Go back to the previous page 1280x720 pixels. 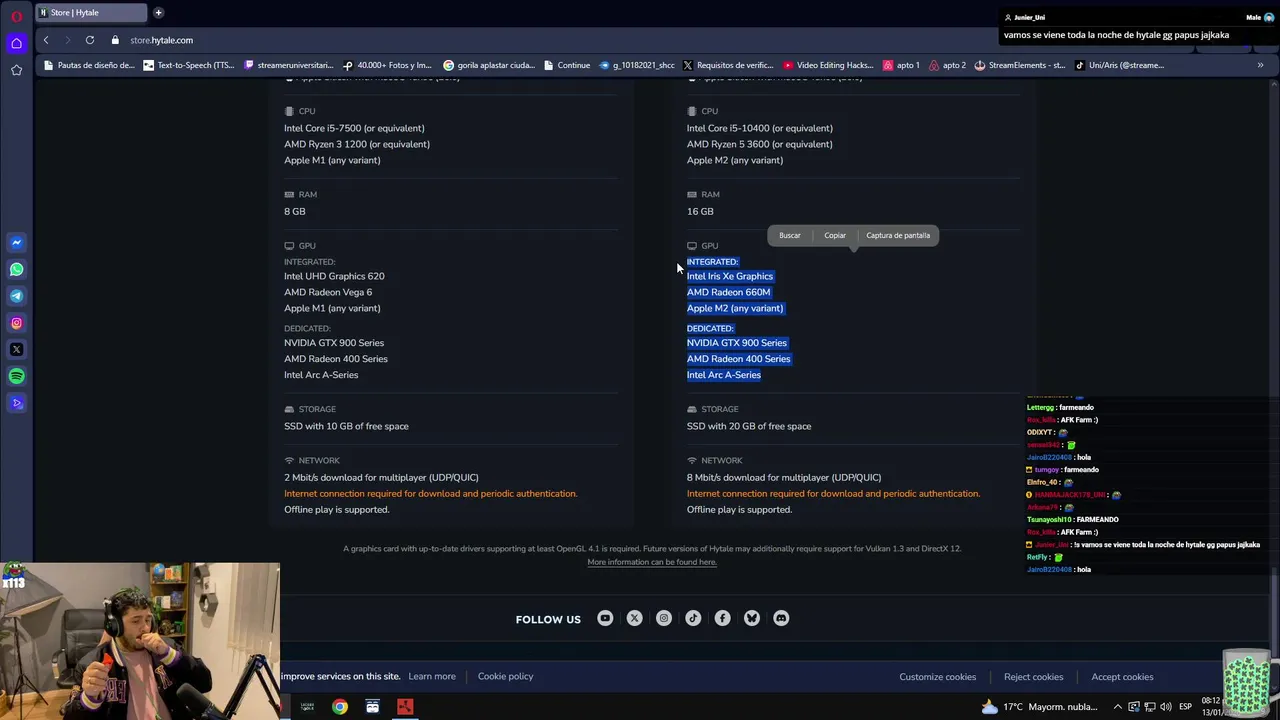(x=46, y=40)
